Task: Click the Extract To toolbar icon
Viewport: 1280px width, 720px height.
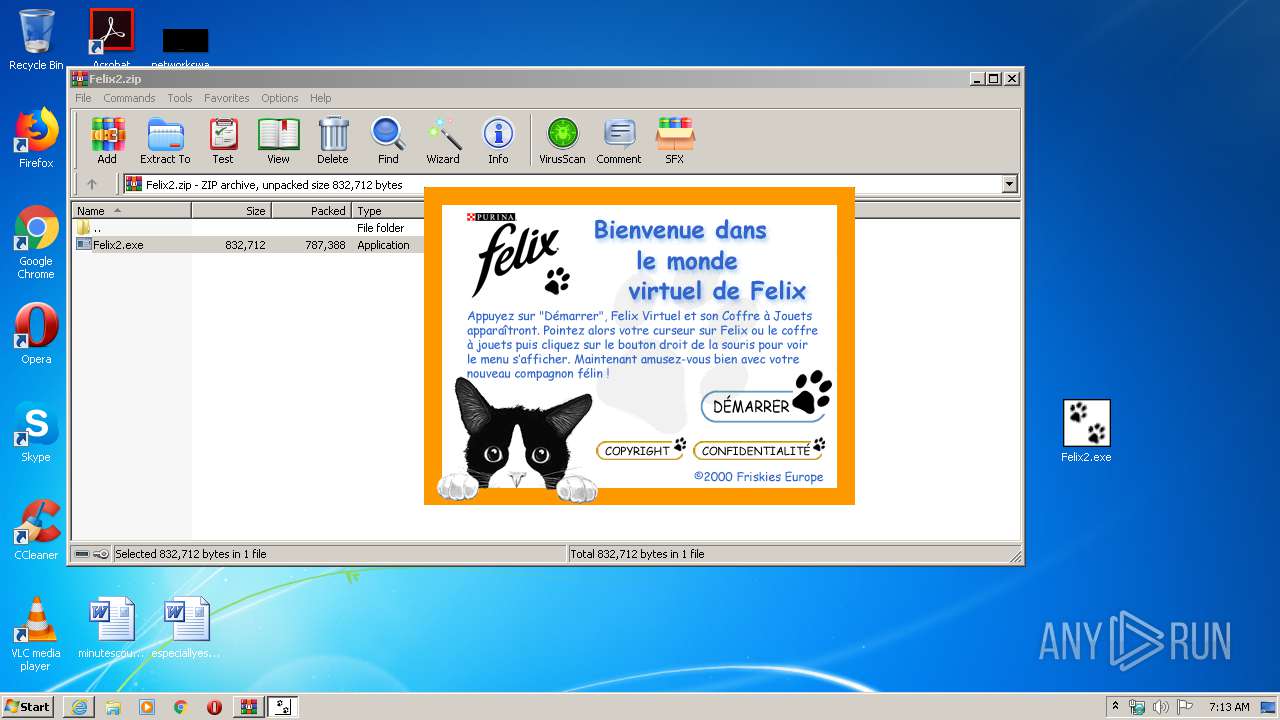Action: (x=165, y=140)
